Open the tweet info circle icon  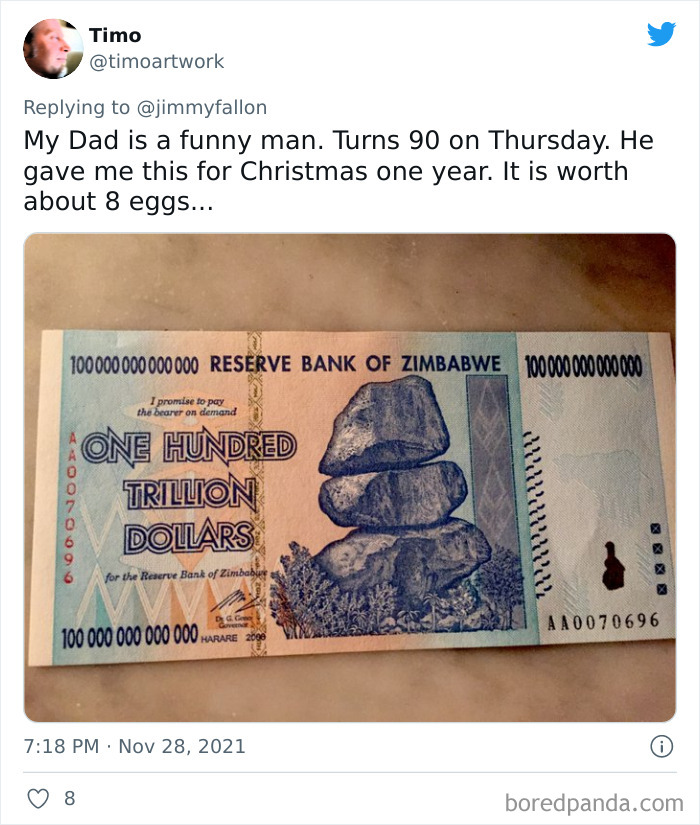tap(660, 746)
